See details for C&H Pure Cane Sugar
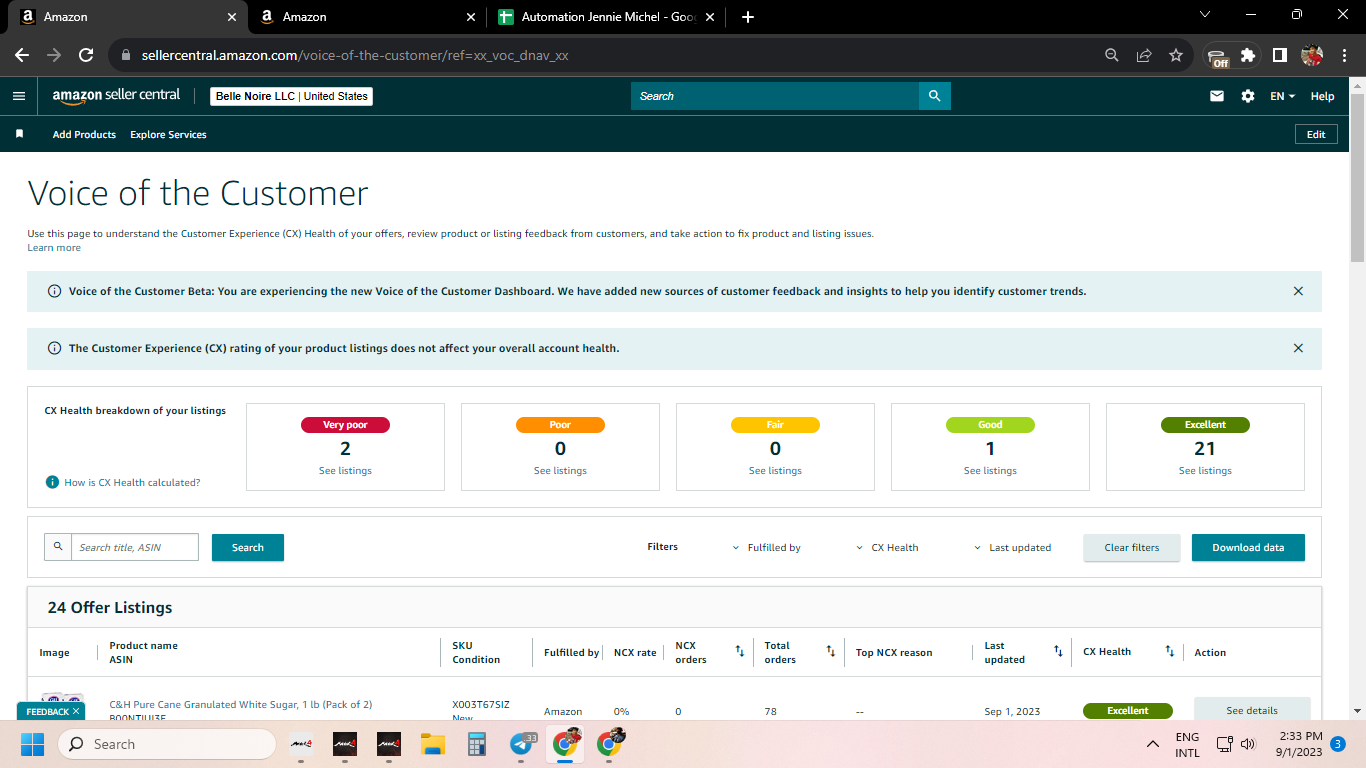This screenshot has width=1366, height=768. tap(1252, 710)
